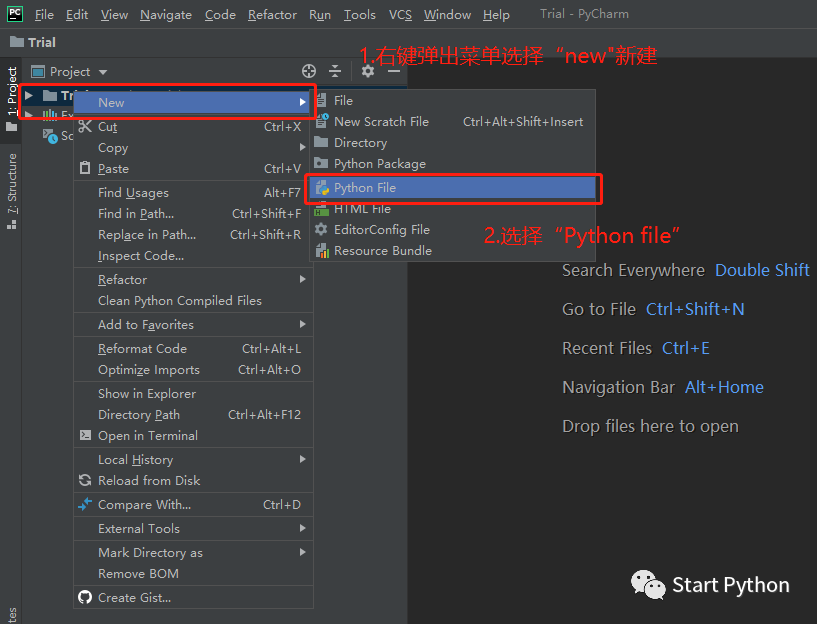Open Project panel settings gear icon
The width and height of the screenshot is (817, 624).
368,71
